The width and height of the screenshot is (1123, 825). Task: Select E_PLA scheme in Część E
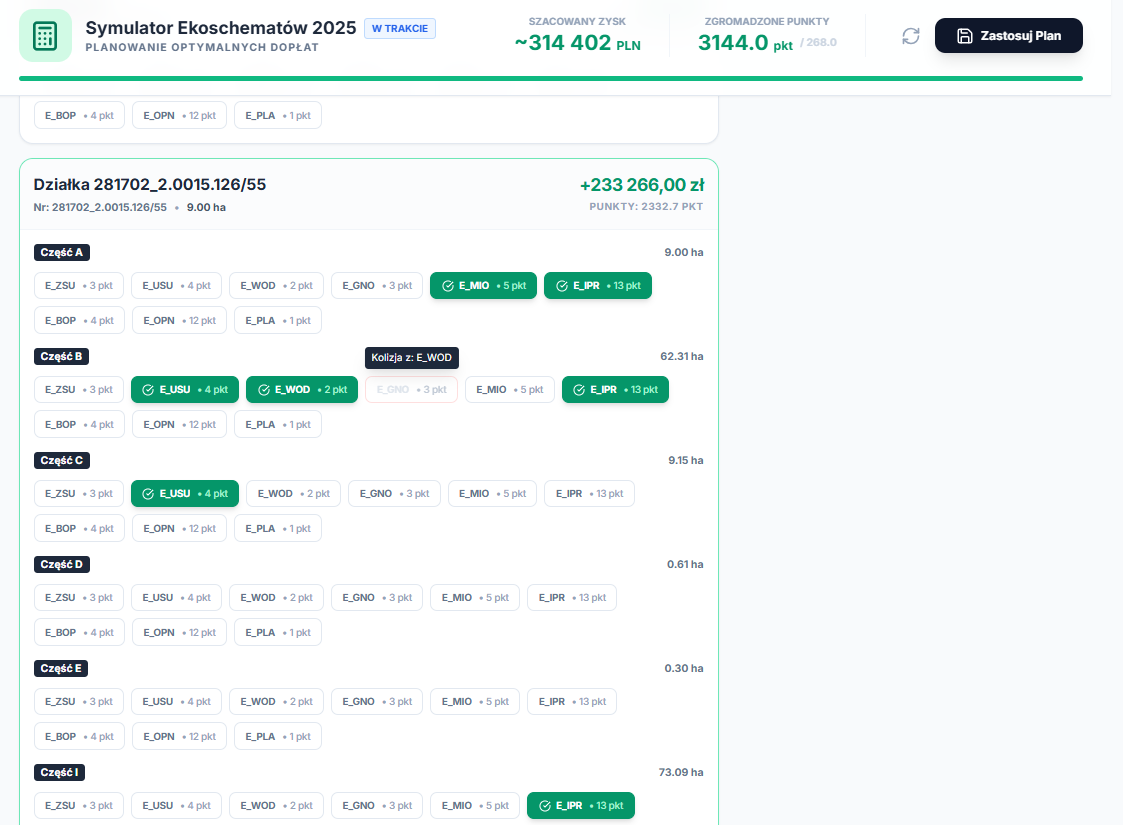(278, 736)
